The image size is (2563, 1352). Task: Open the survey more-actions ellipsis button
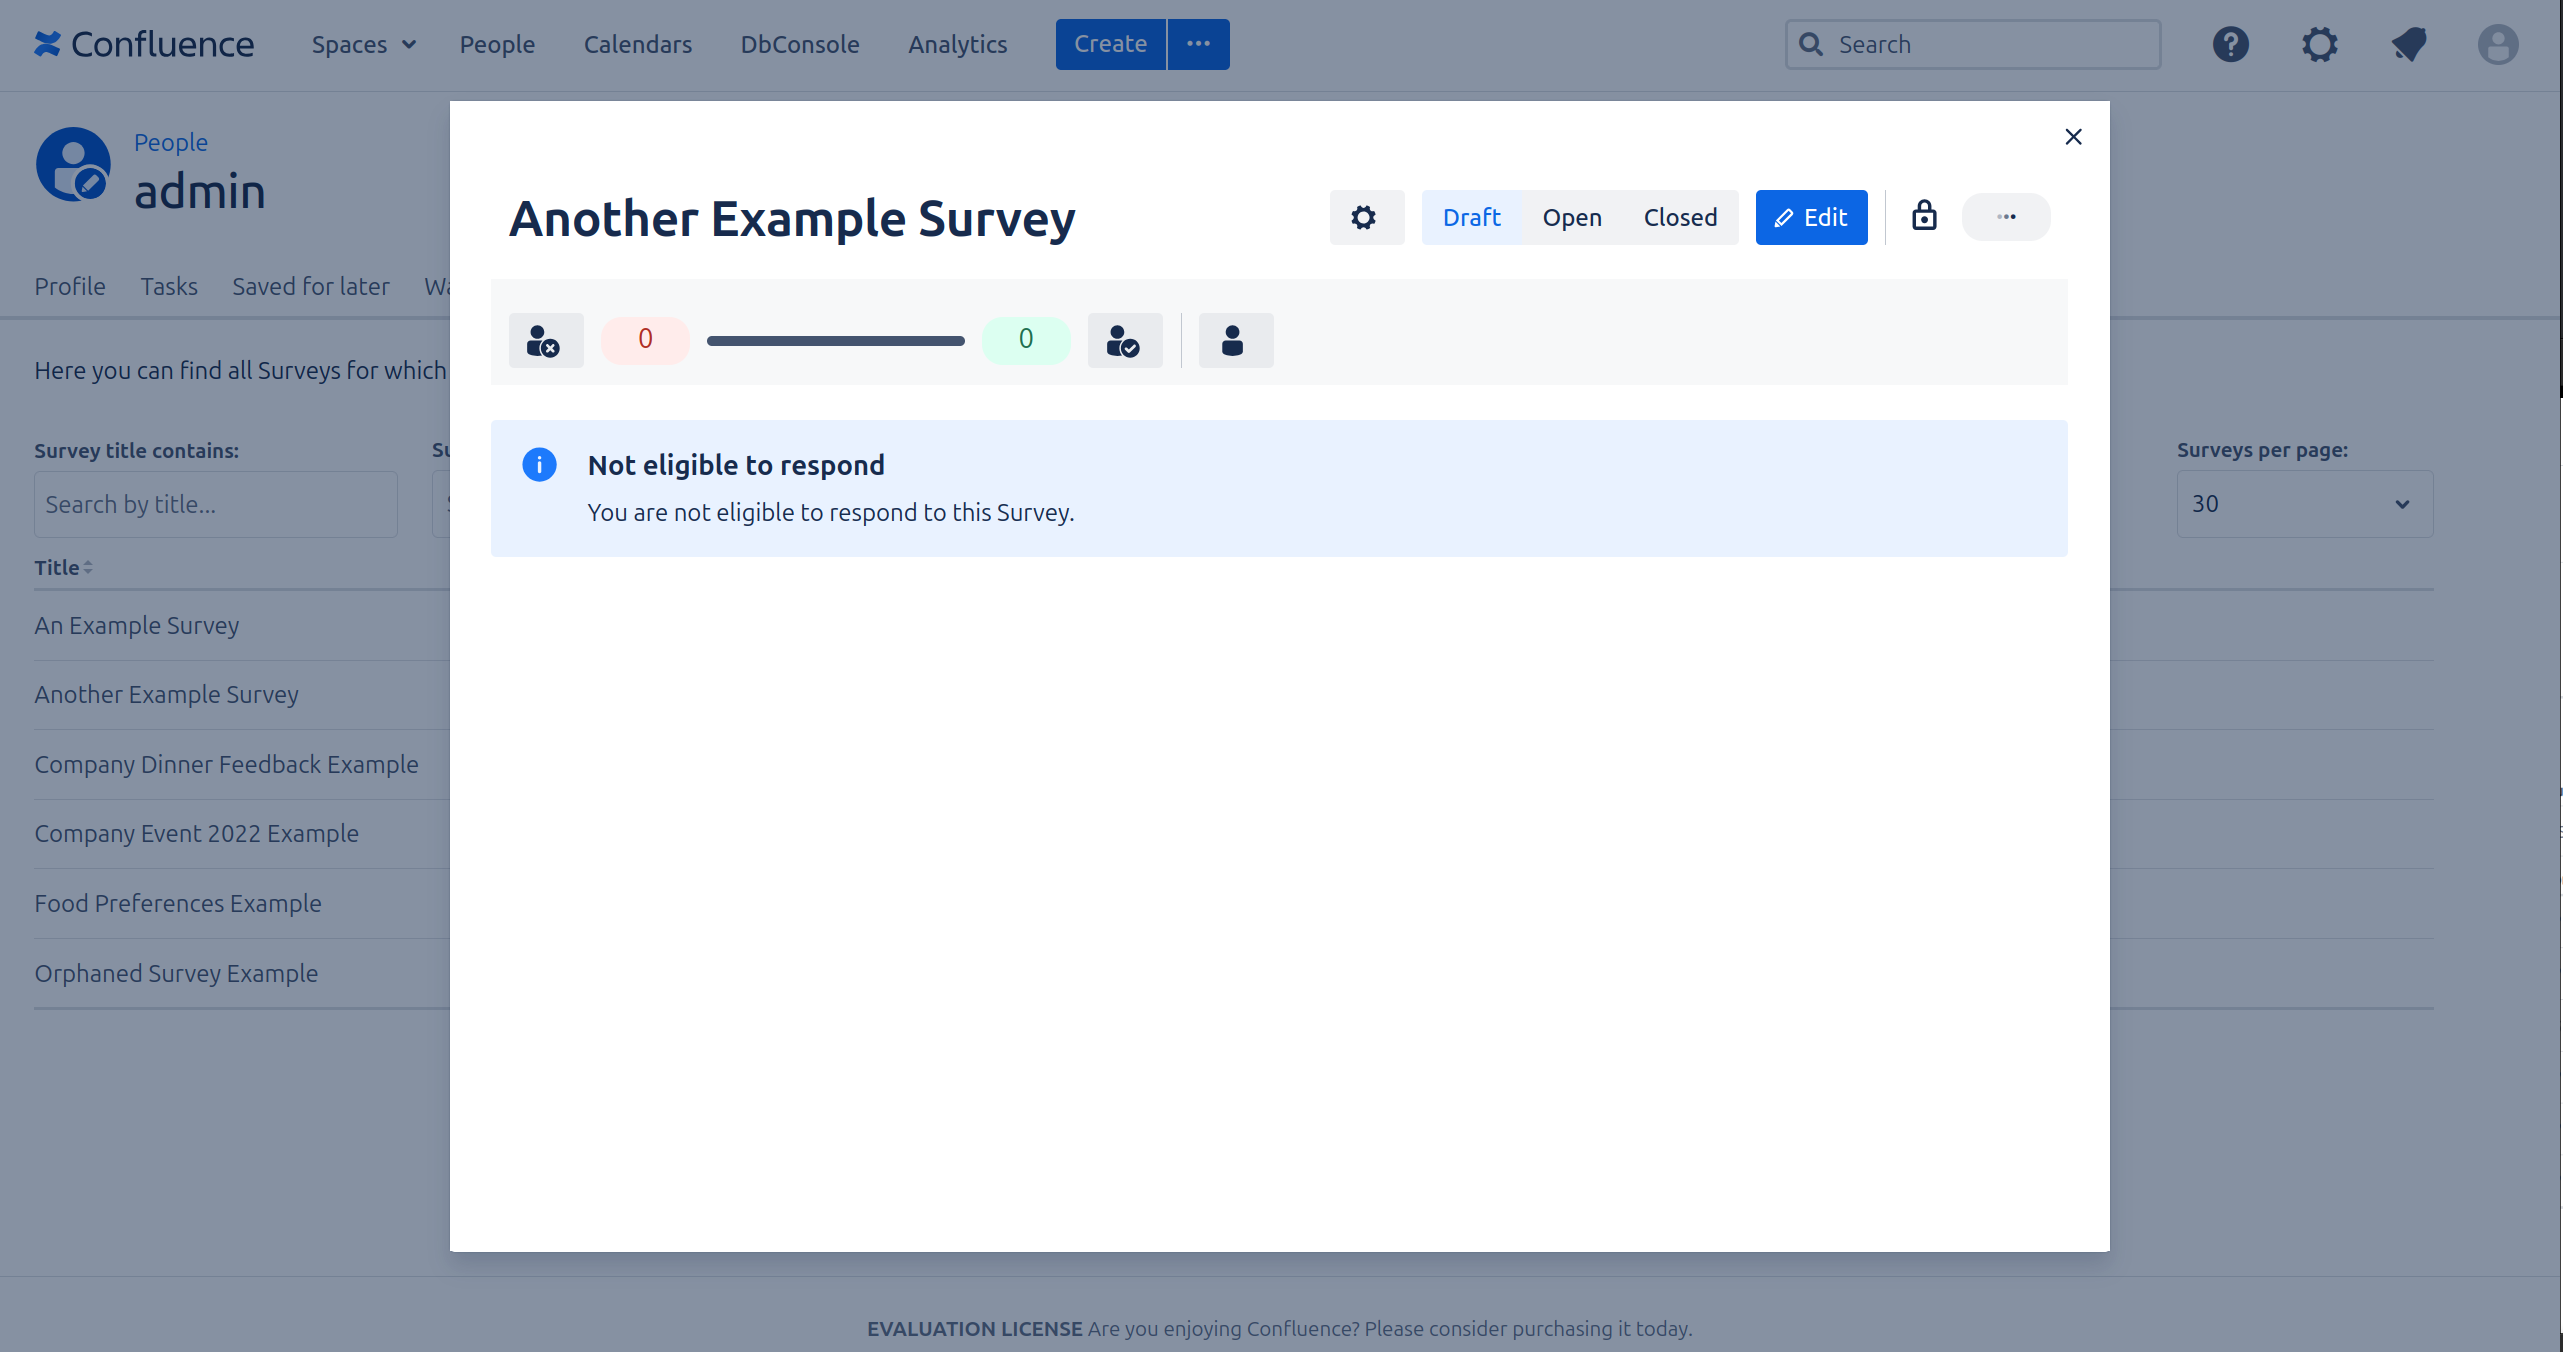[2005, 217]
